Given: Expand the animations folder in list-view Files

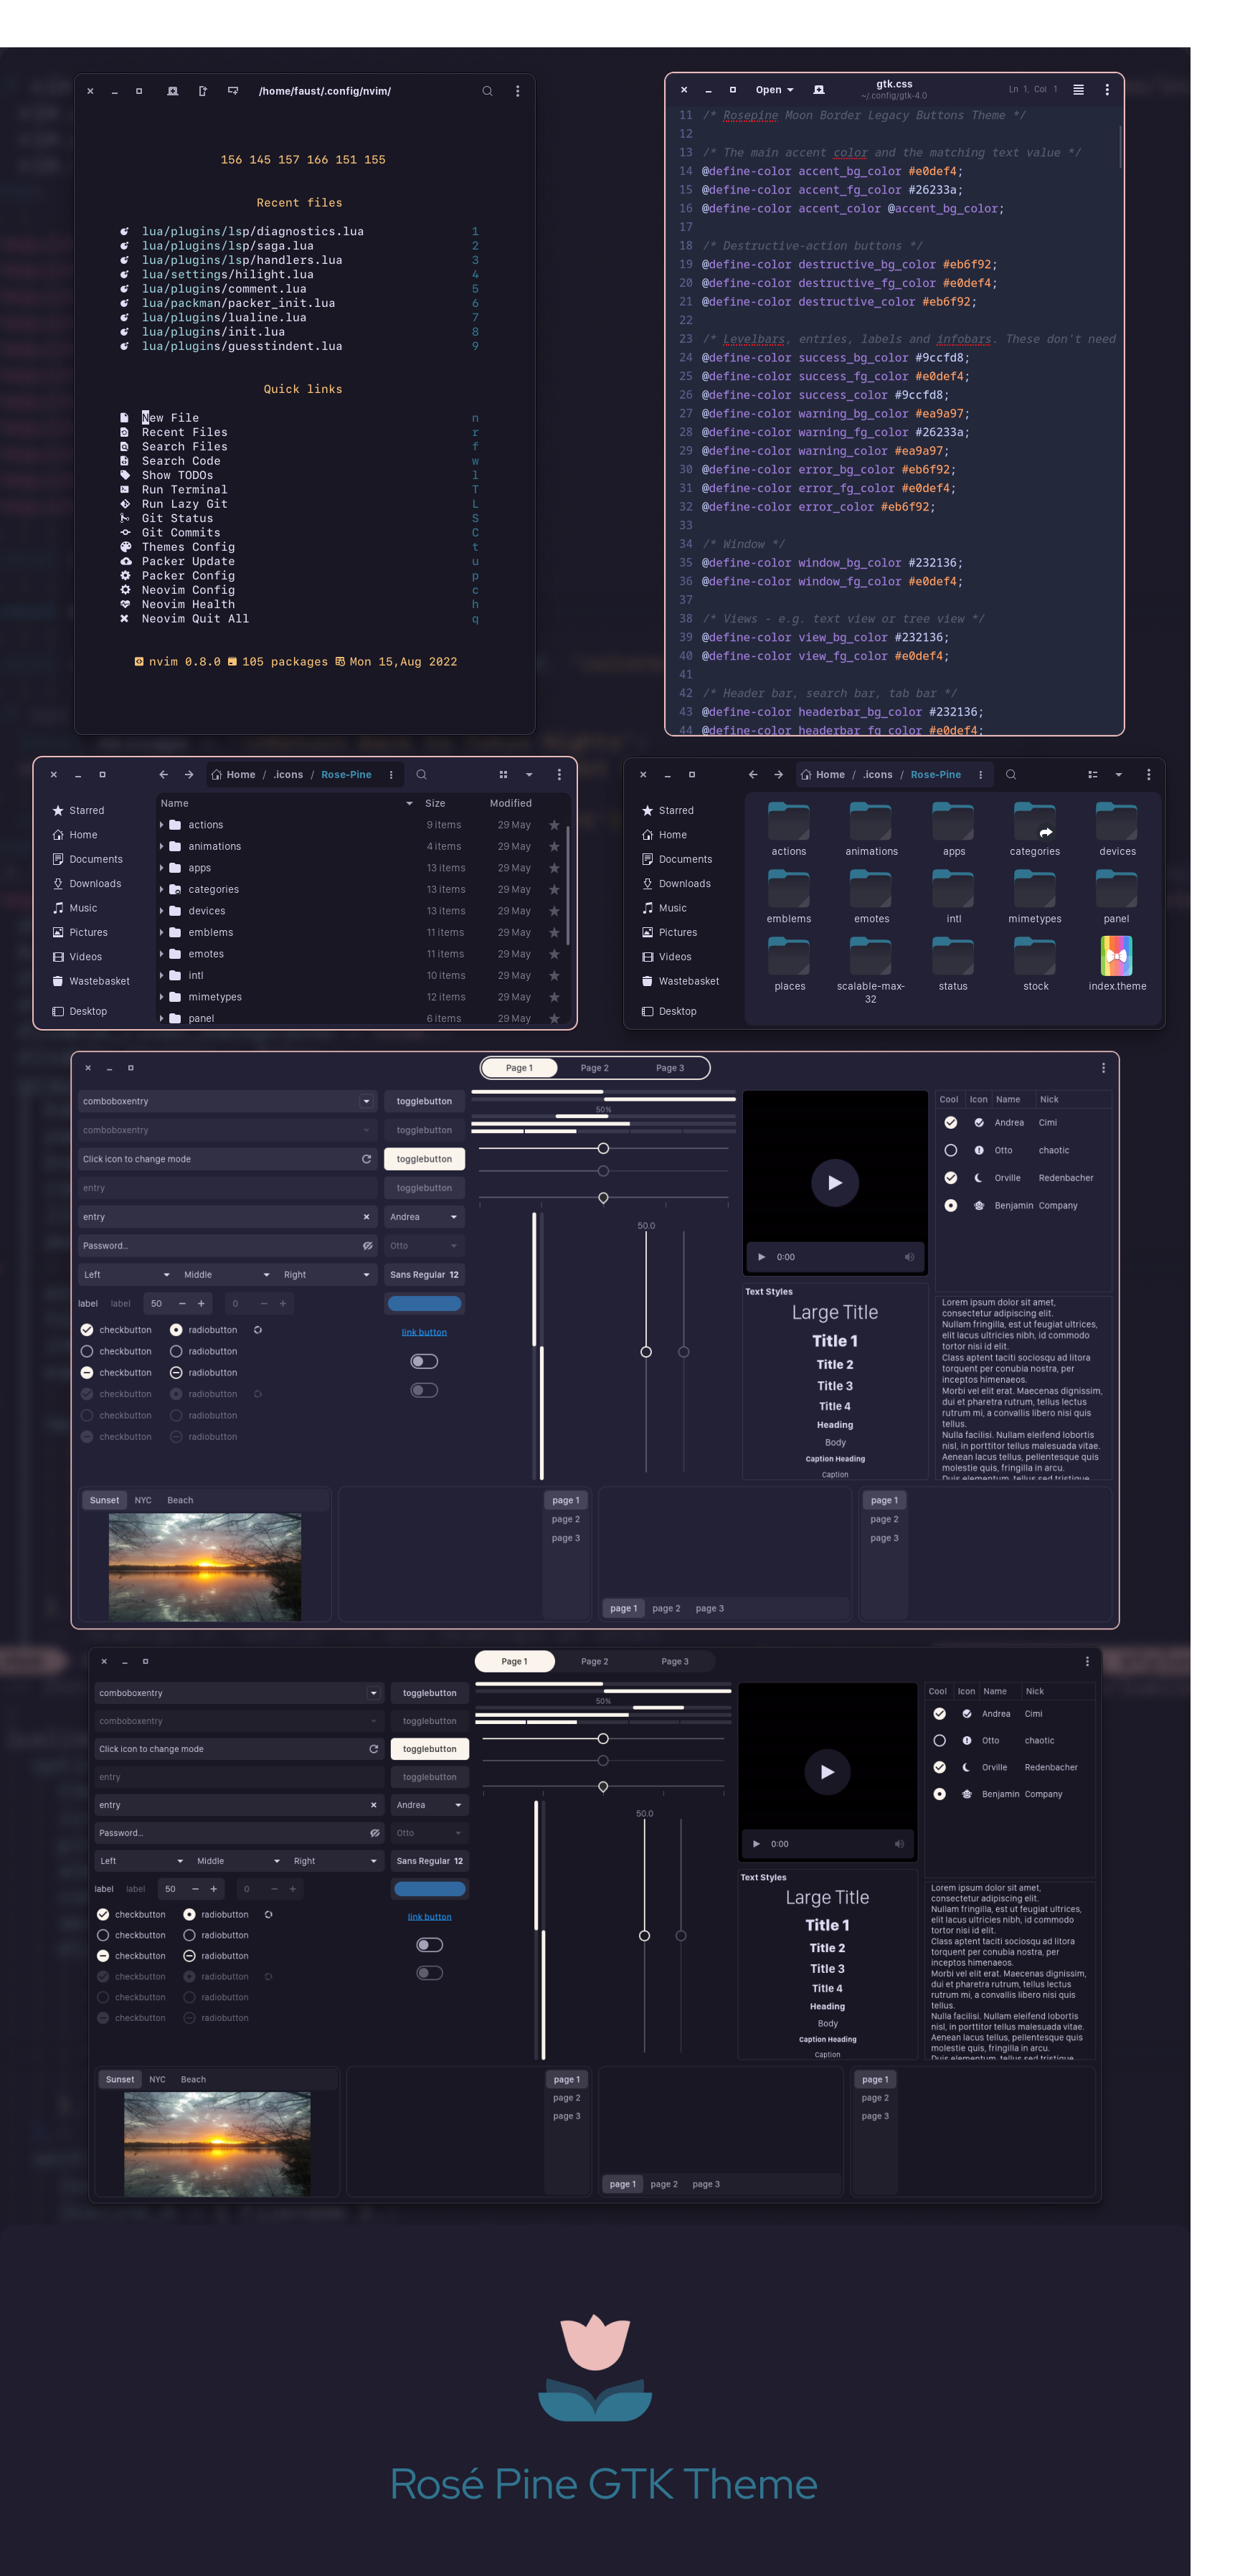Looking at the screenshot, I should point(162,846).
